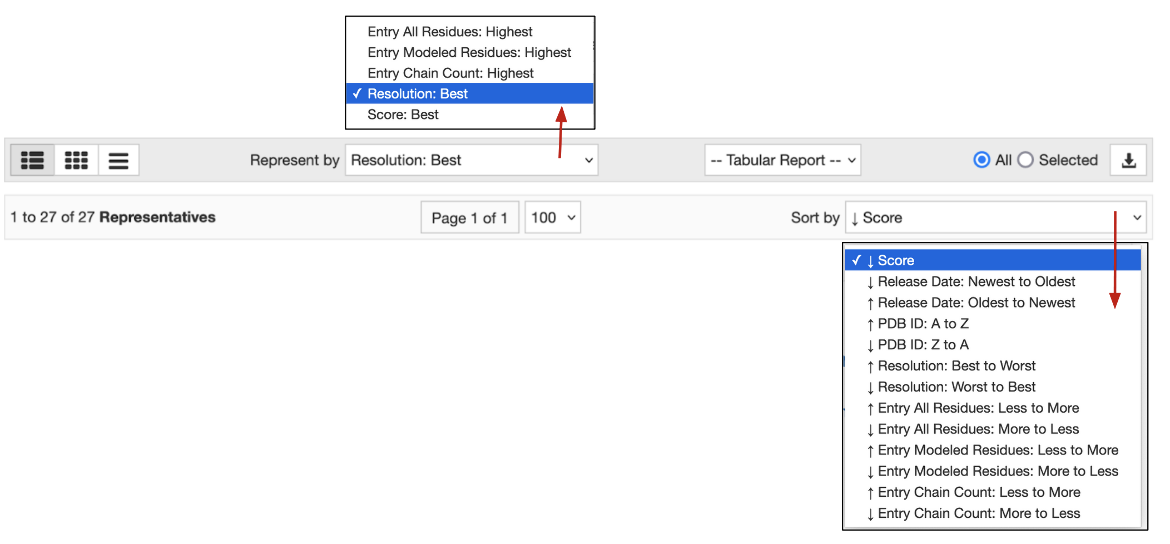Sort by Entry Chain Count: More to Less
Screen dimensions: 1170x544
pos(978,514)
